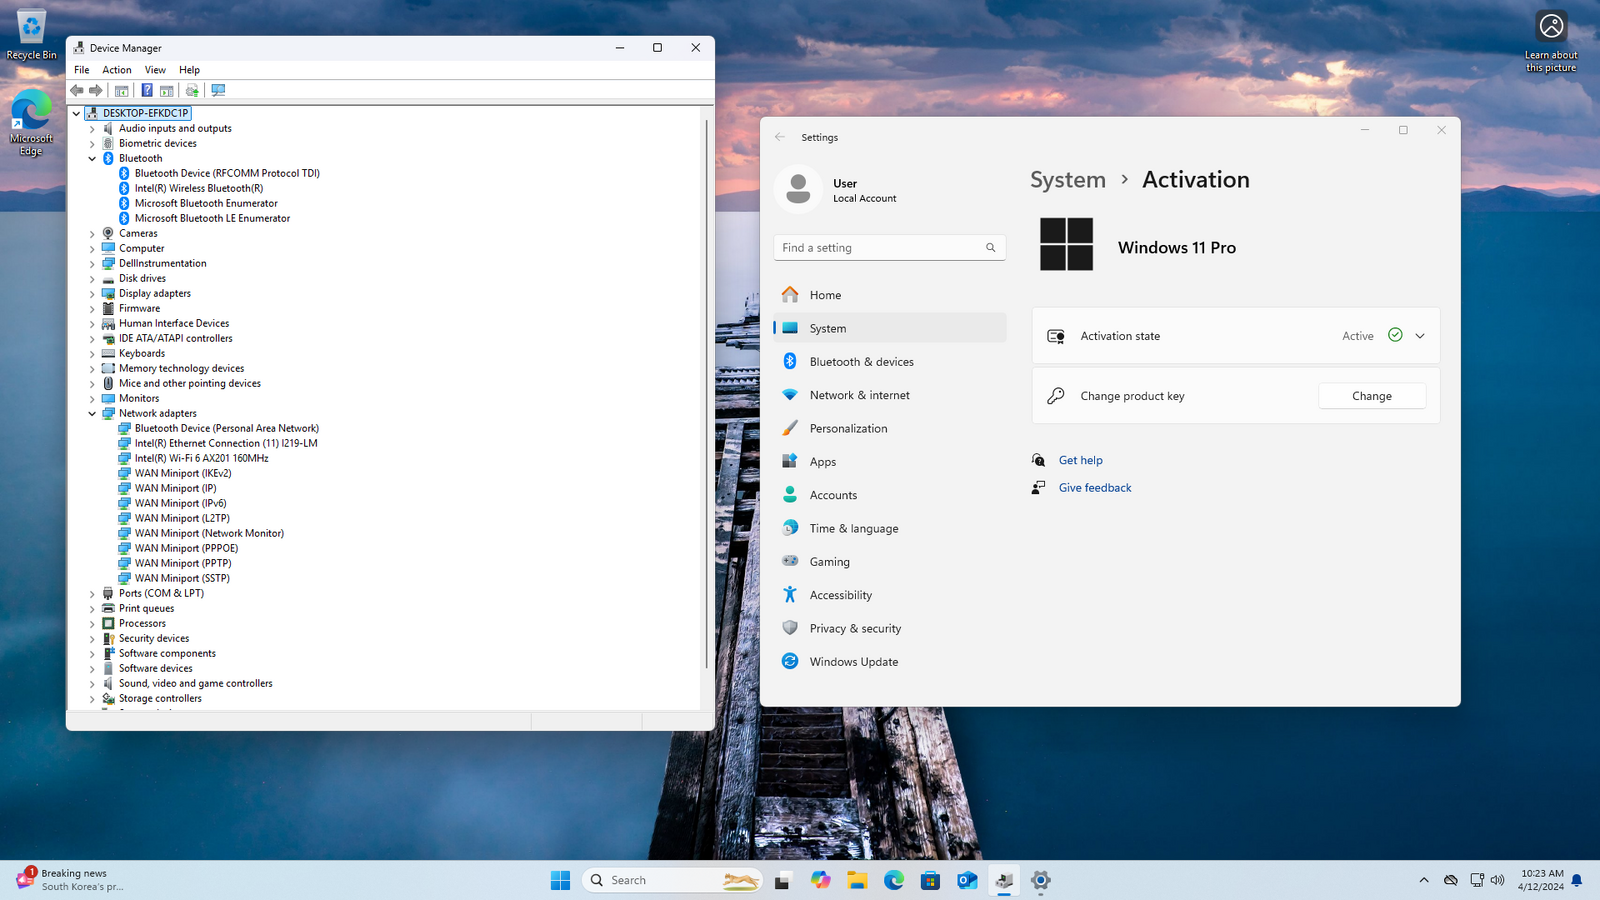Collapse the Network adapters category
1600x900 pixels.
tap(92, 413)
